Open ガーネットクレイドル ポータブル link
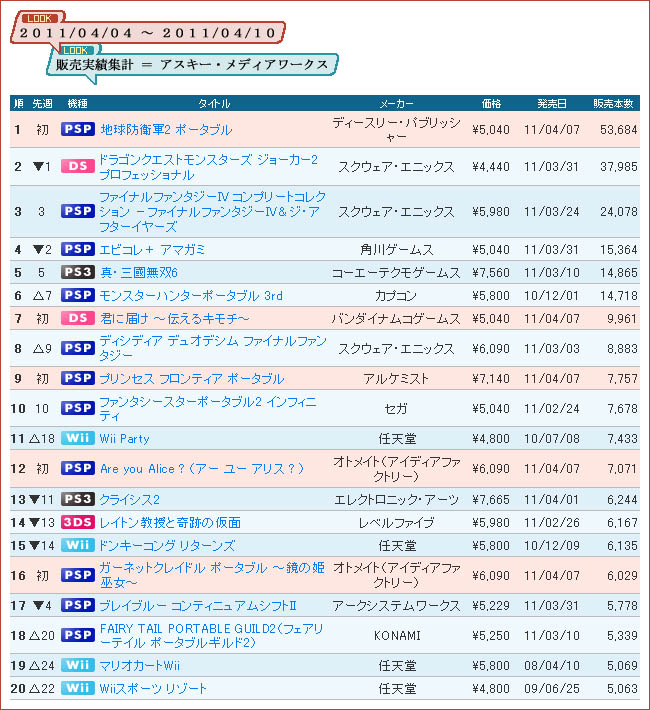 (x=212, y=575)
